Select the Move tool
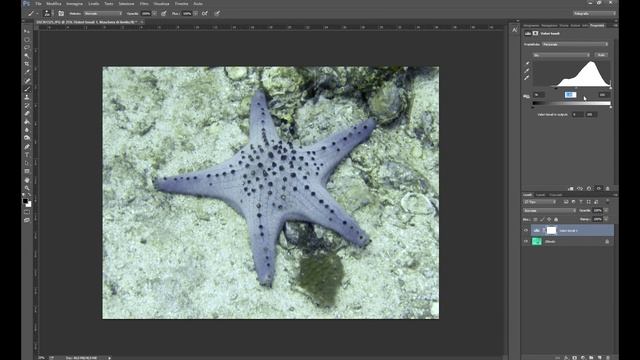The width and height of the screenshot is (640, 360). coord(27,31)
